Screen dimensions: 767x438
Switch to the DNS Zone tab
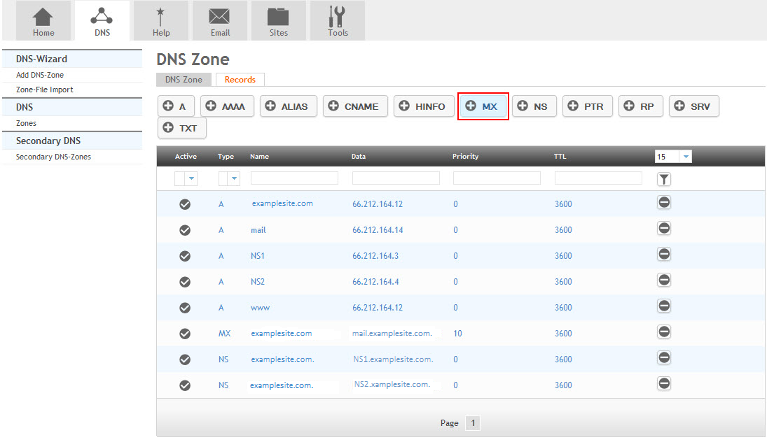(x=184, y=79)
